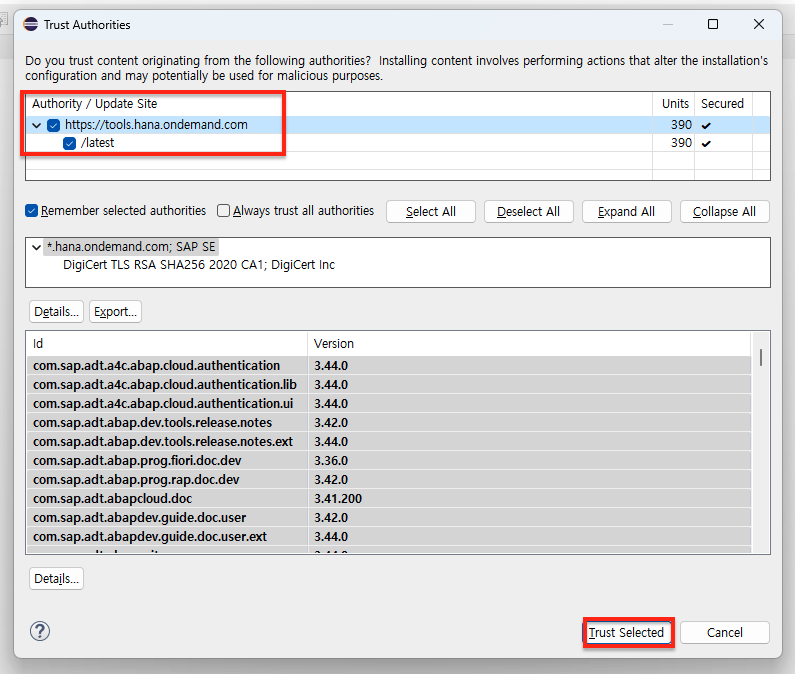Image resolution: width=795 pixels, height=674 pixels.
Task: Select DigiCert TLS RSA SHA256 2020 CA1 entry
Action: click(x=199, y=265)
